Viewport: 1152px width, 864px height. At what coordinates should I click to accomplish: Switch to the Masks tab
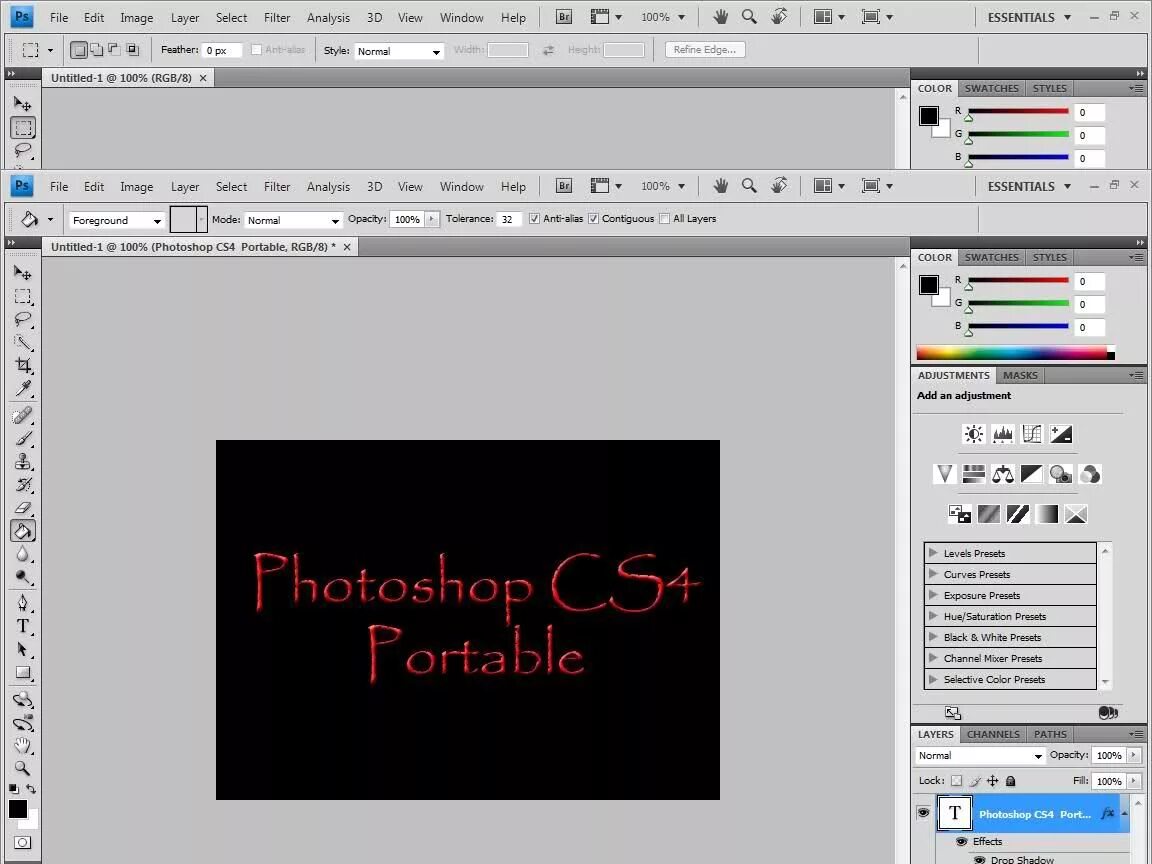pos(1020,375)
